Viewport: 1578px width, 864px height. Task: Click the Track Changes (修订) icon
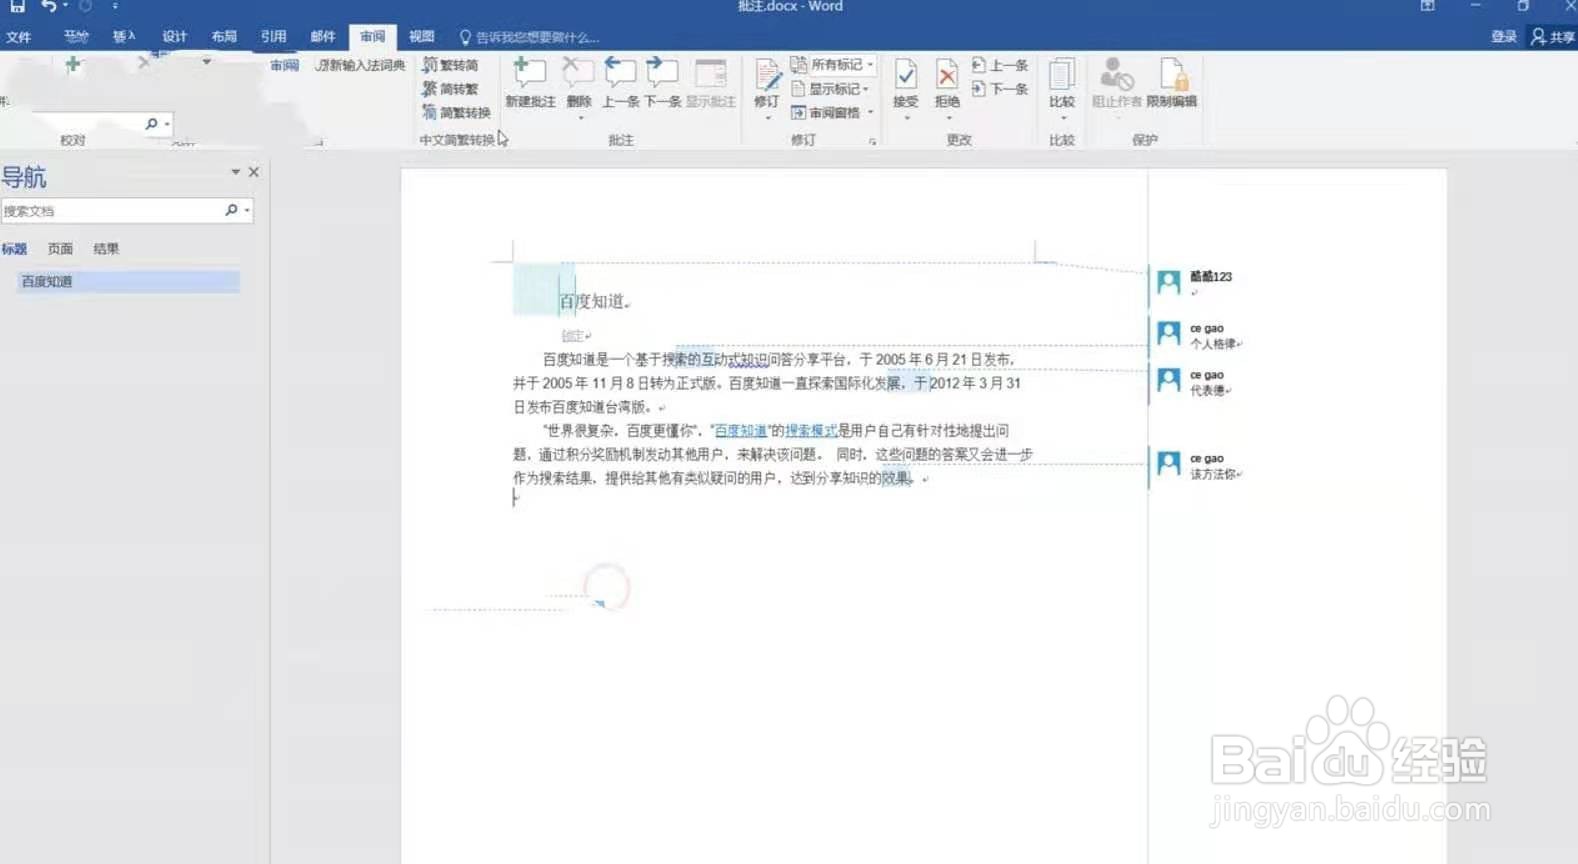(767, 82)
